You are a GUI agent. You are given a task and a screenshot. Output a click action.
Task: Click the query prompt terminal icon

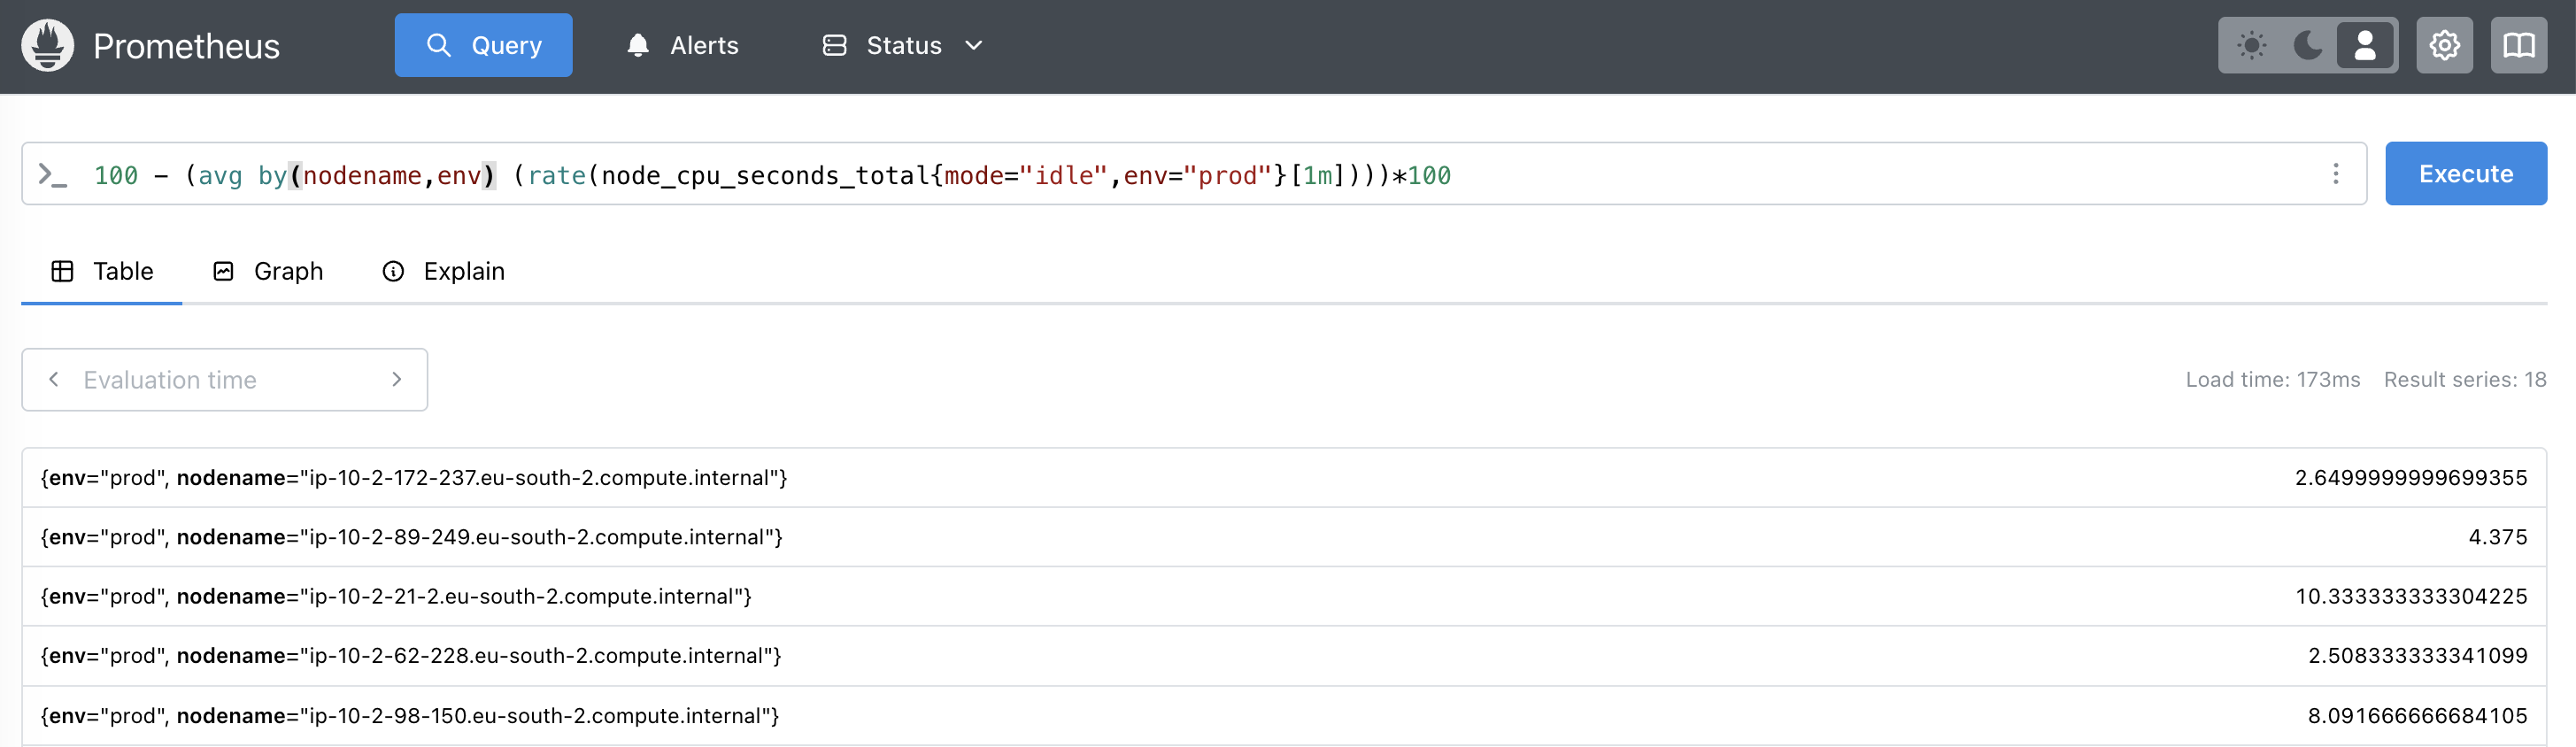coord(52,175)
